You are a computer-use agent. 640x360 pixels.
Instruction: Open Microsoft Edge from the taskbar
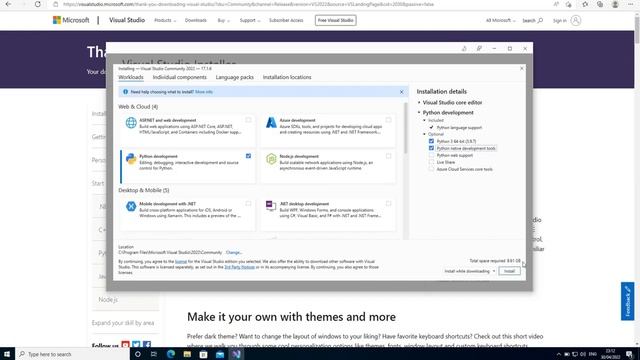click(171, 354)
